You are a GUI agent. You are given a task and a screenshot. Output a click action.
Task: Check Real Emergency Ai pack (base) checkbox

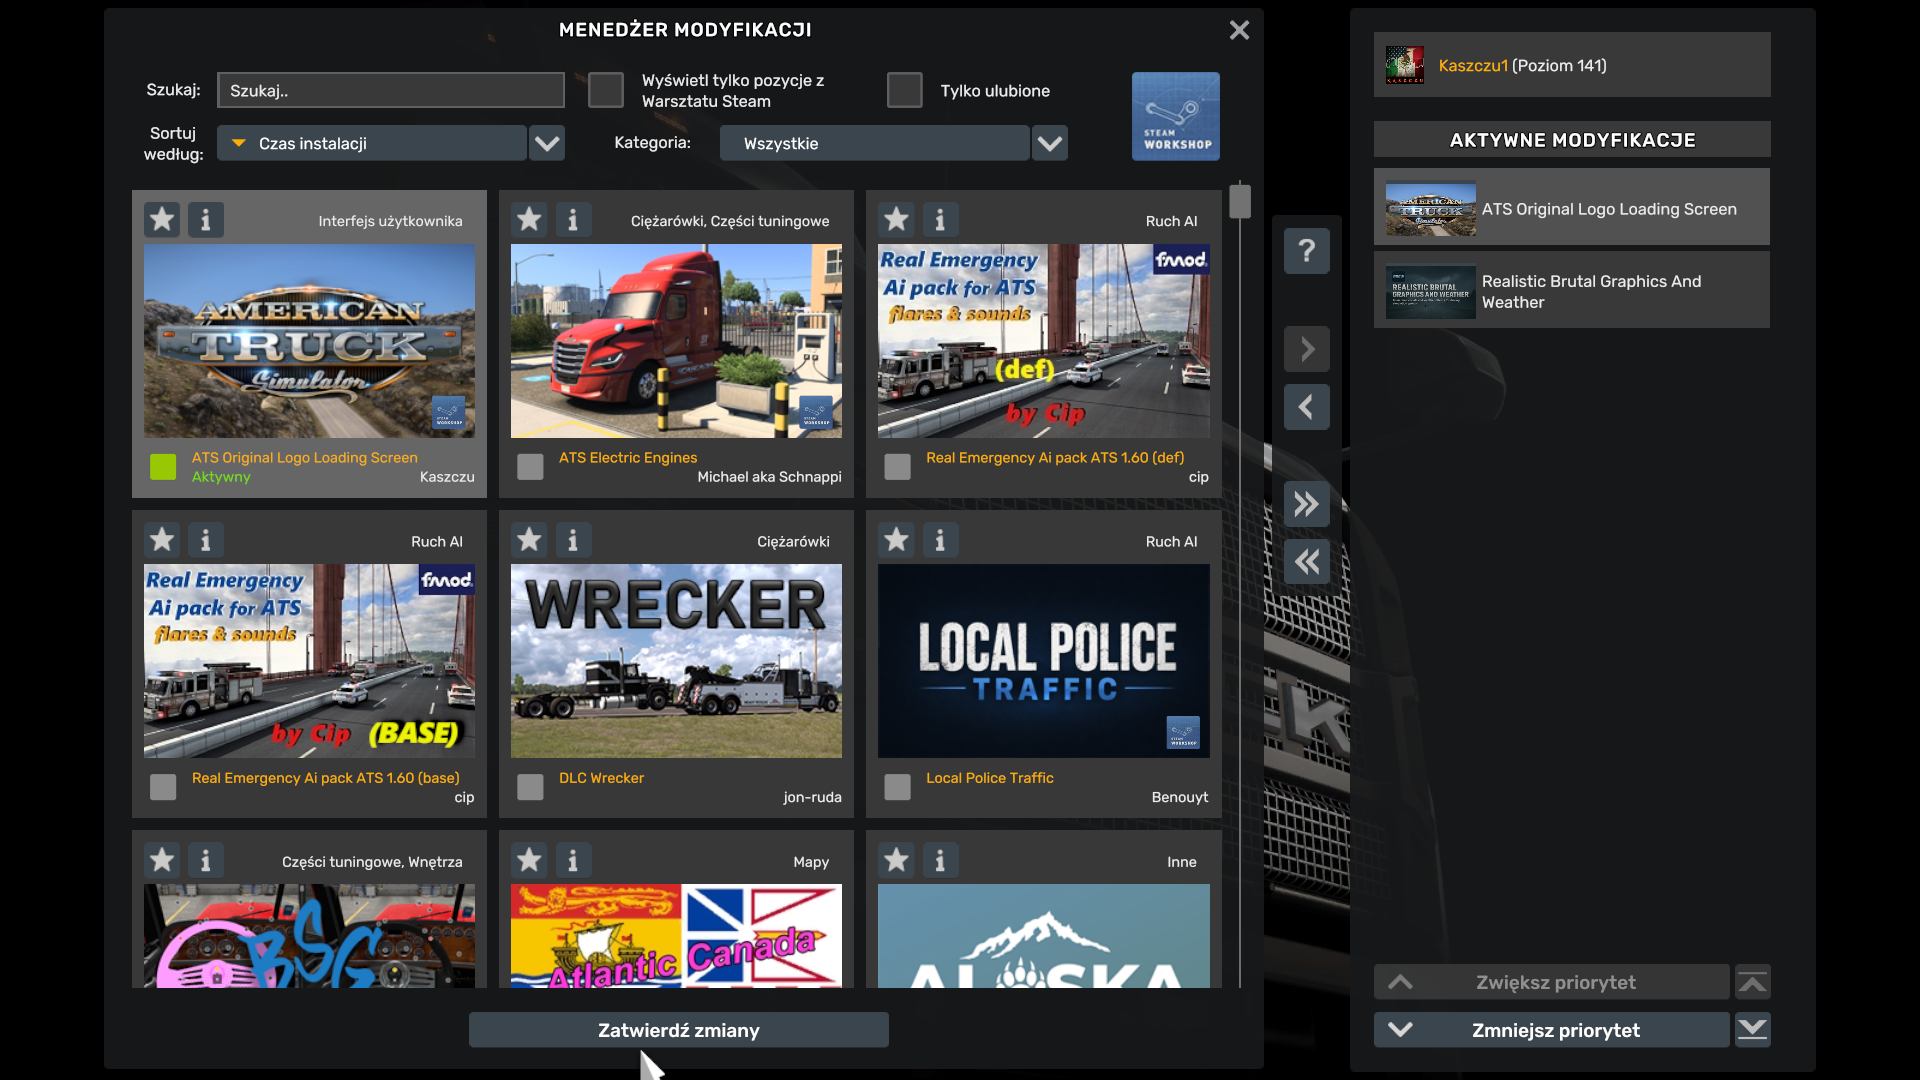[x=163, y=787]
